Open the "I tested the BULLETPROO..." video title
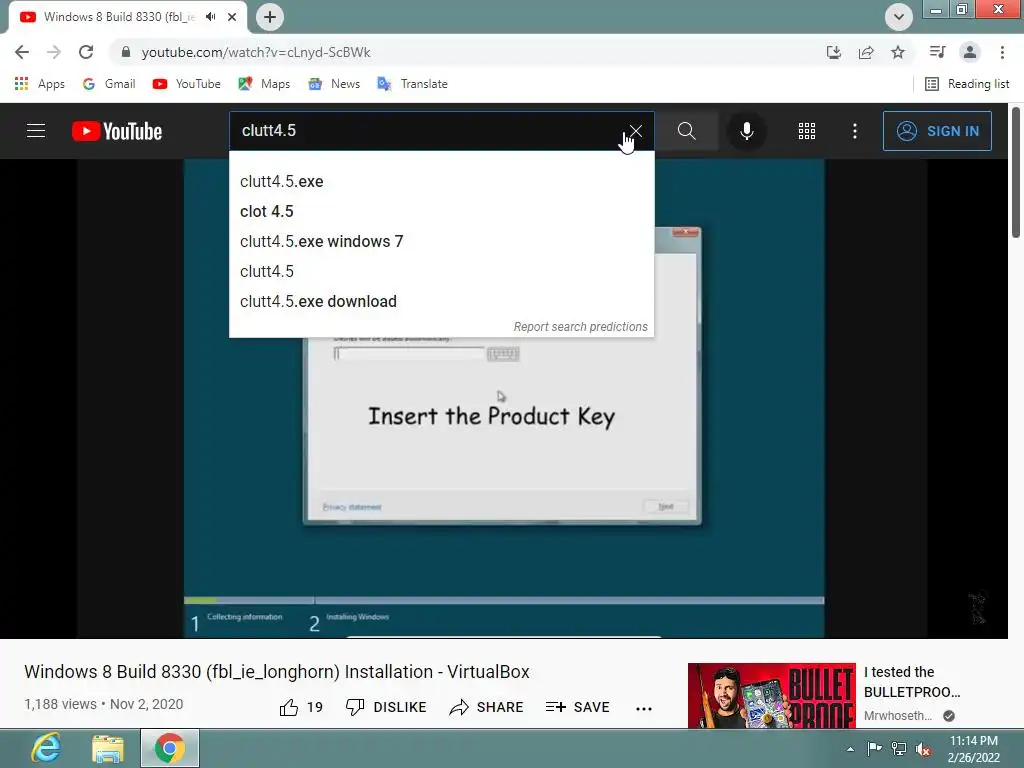The image size is (1024, 768). click(x=912, y=682)
